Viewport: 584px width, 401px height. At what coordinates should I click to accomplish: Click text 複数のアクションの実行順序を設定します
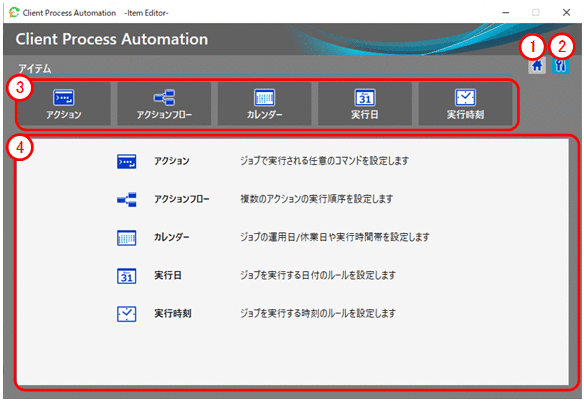(317, 199)
